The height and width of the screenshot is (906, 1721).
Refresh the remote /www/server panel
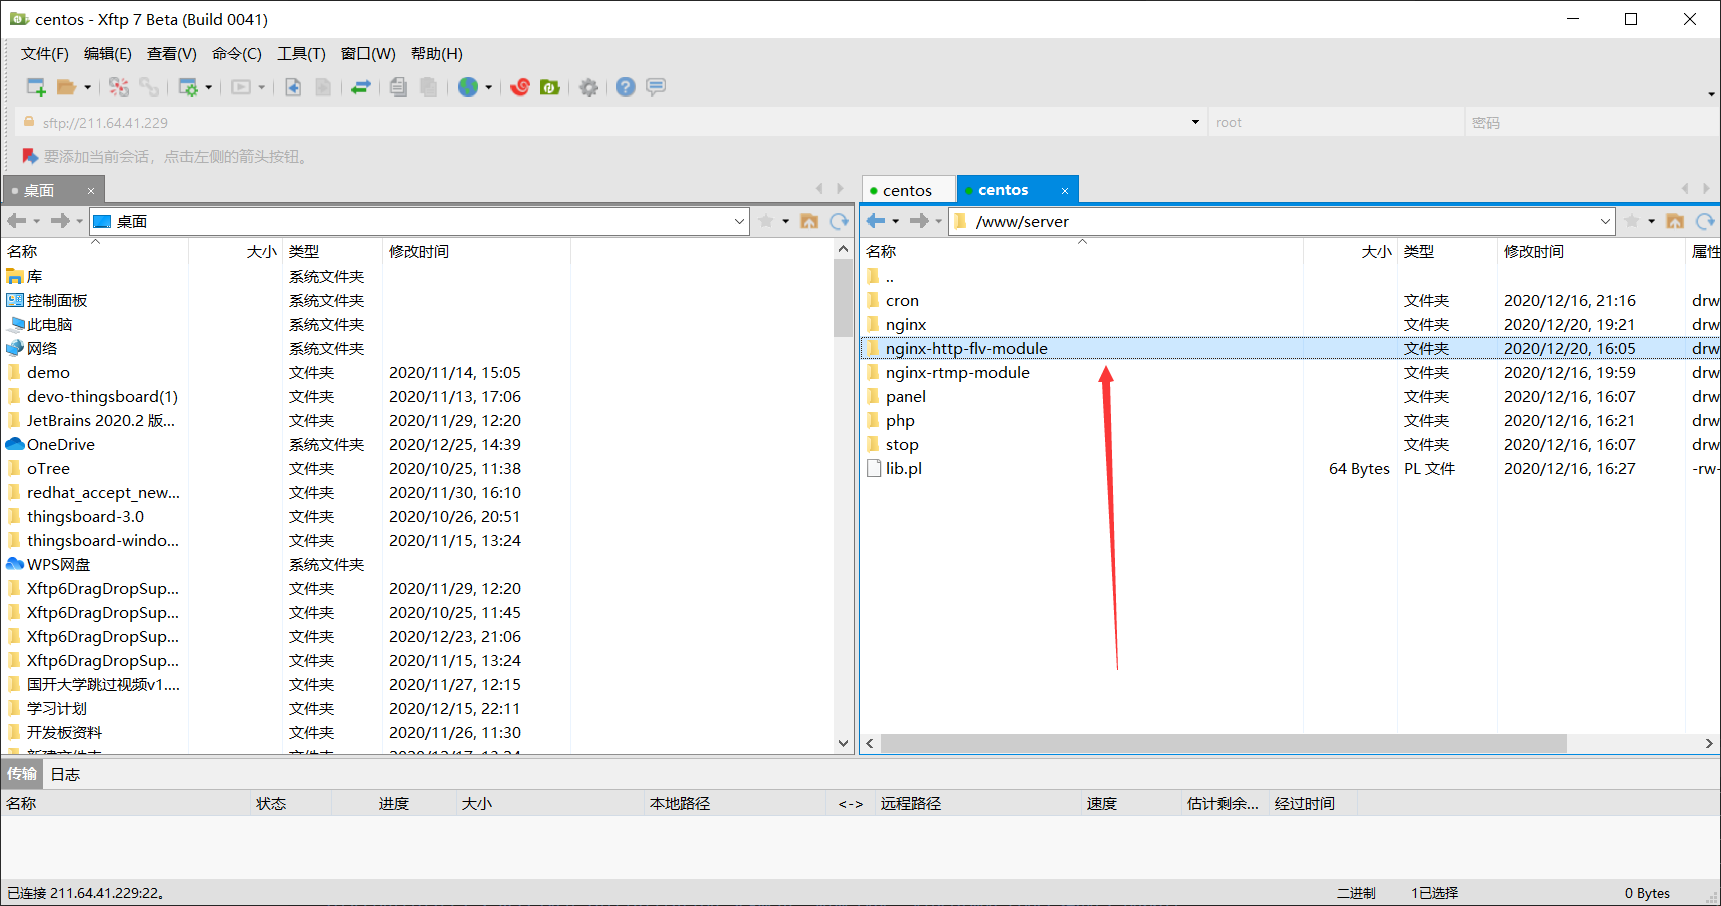pyautogui.click(x=1705, y=221)
